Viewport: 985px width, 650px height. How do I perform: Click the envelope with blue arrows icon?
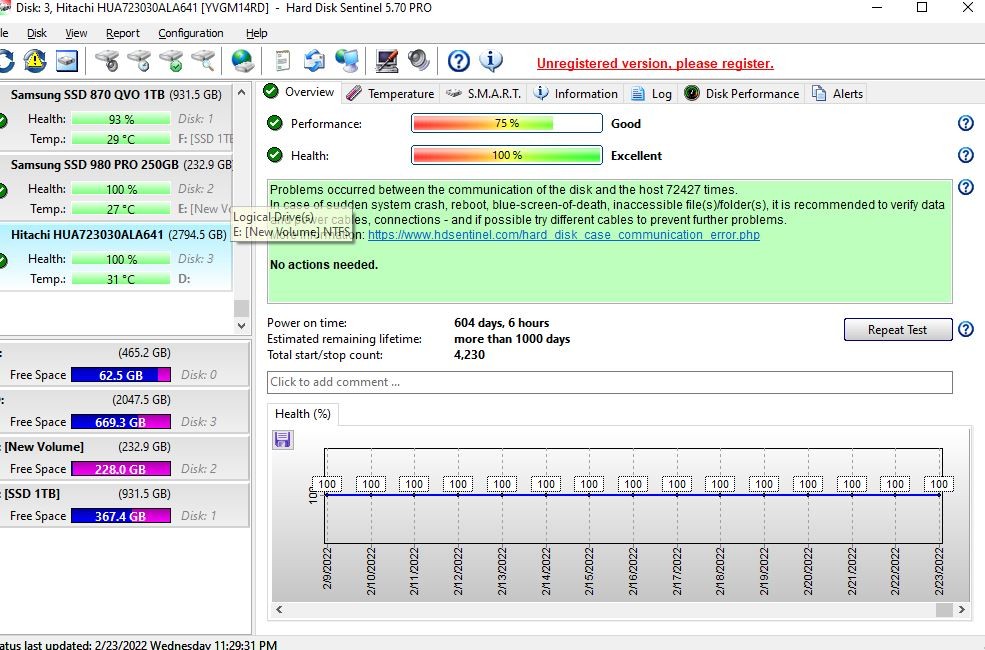314,61
